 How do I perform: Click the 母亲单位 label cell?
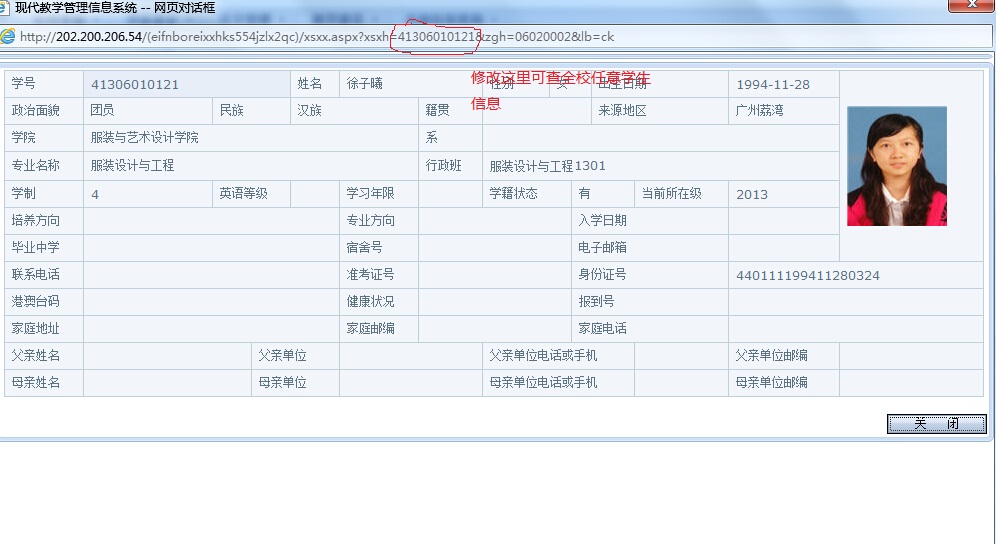point(295,383)
